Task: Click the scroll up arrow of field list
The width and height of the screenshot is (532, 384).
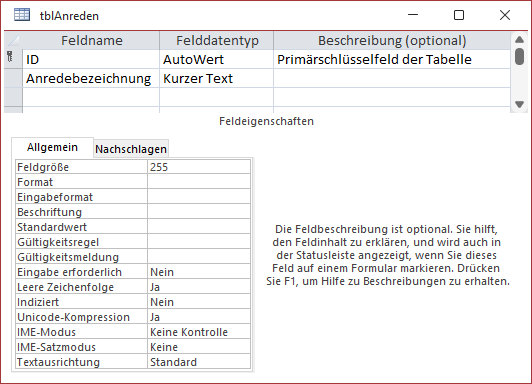Action: coord(519,39)
